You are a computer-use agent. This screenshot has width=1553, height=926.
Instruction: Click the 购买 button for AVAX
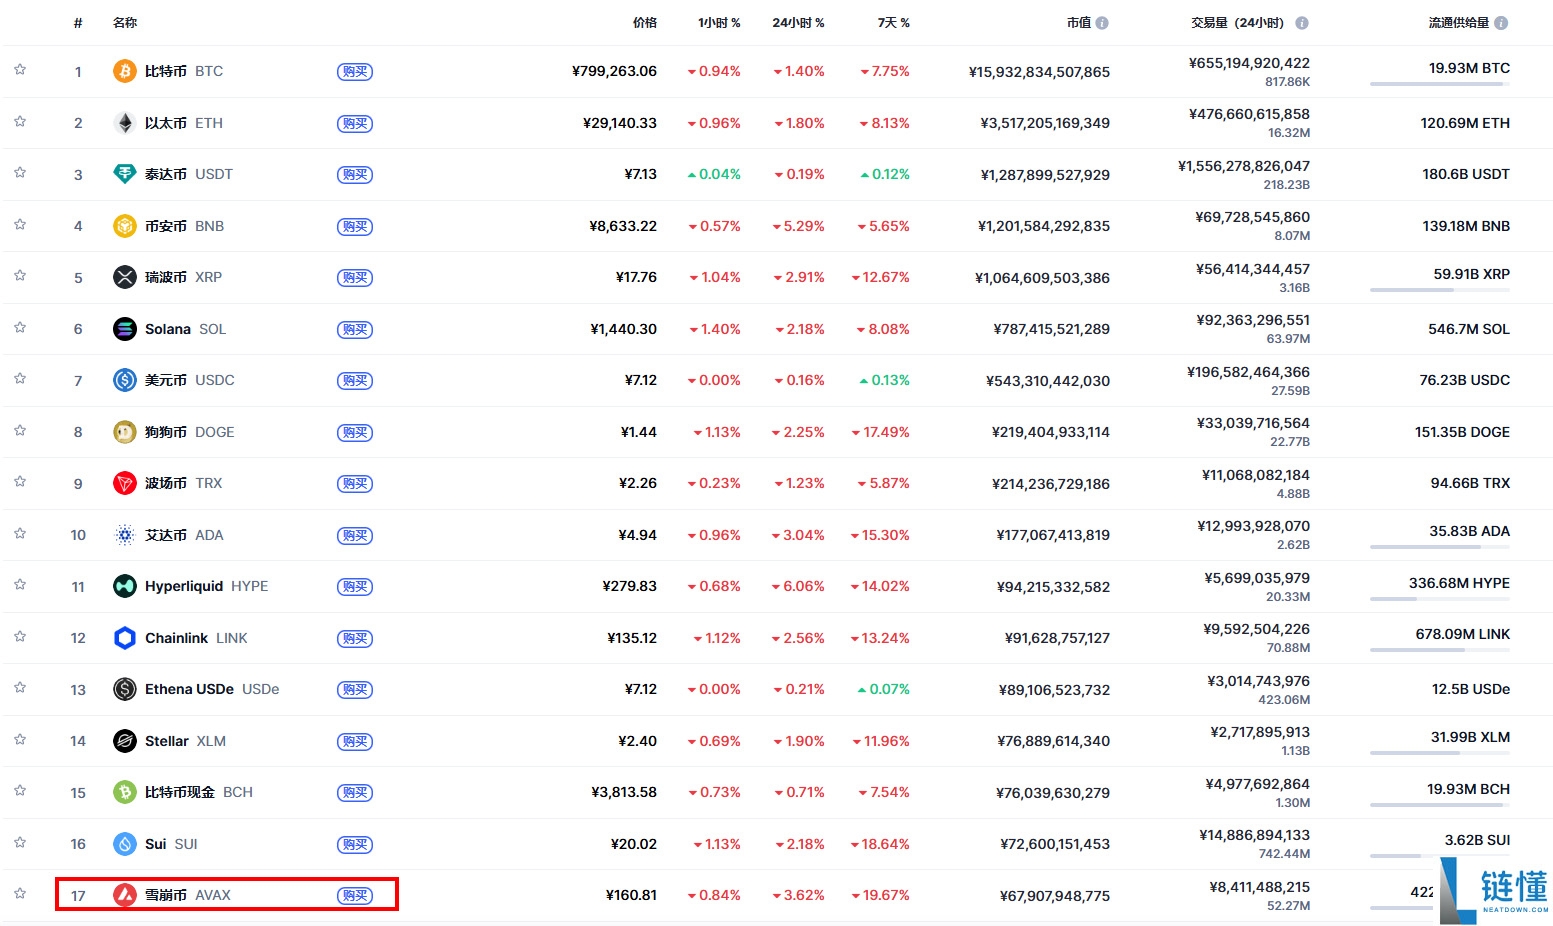[x=355, y=896]
